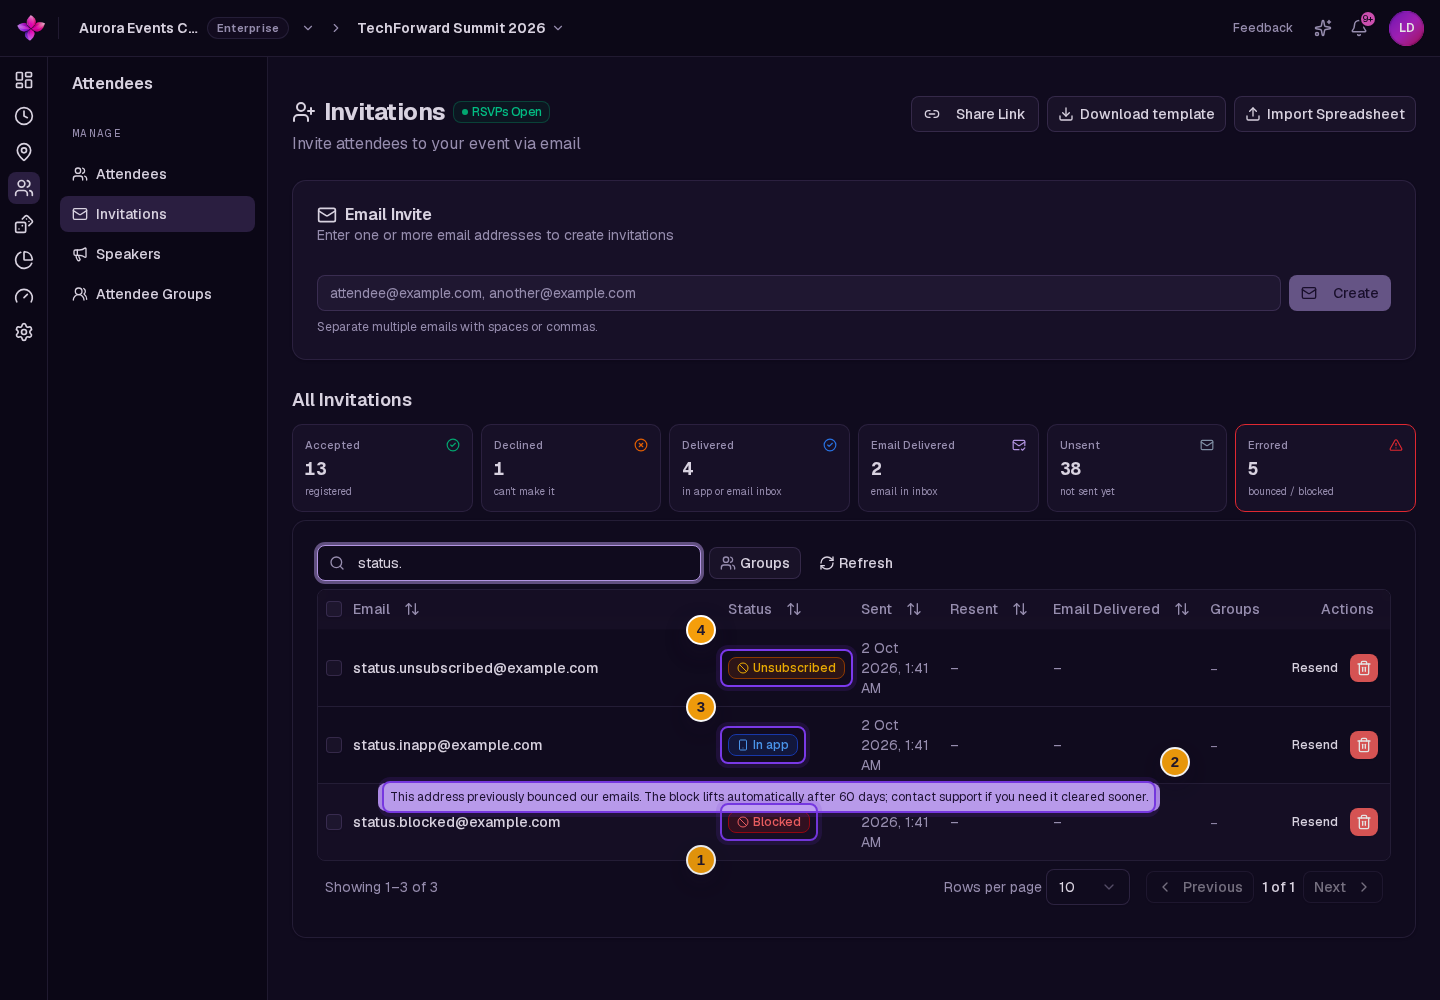Open the location pin icon in left rail
This screenshot has width=1440, height=1000.
click(x=24, y=152)
